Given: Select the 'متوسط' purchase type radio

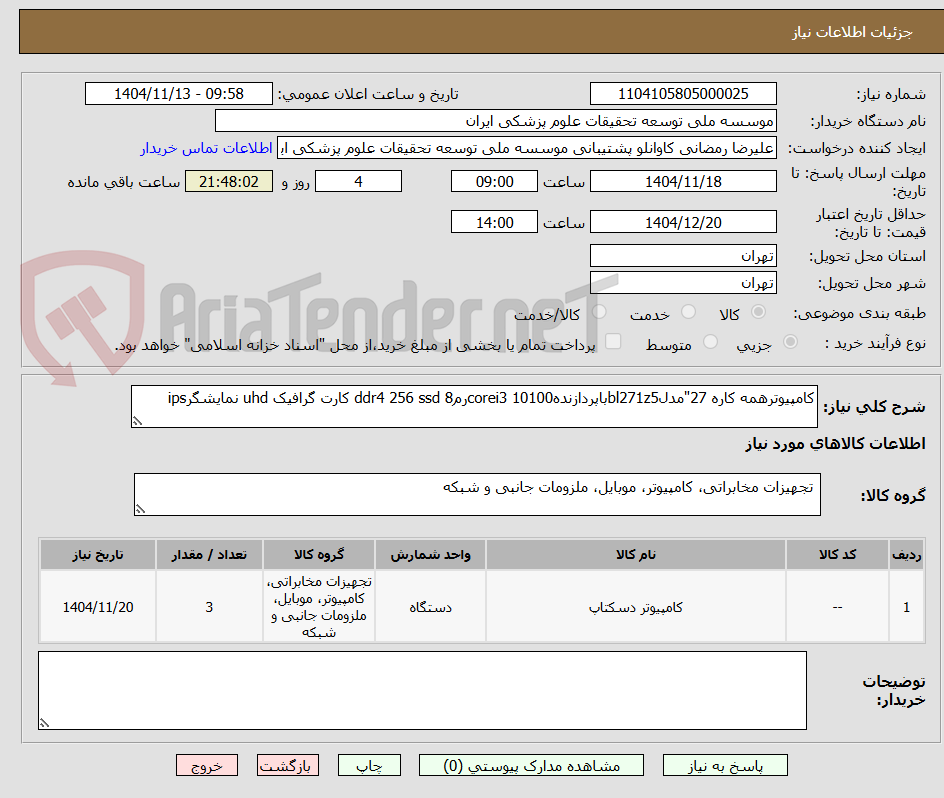Looking at the screenshot, I should pyautogui.click(x=710, y=342).
